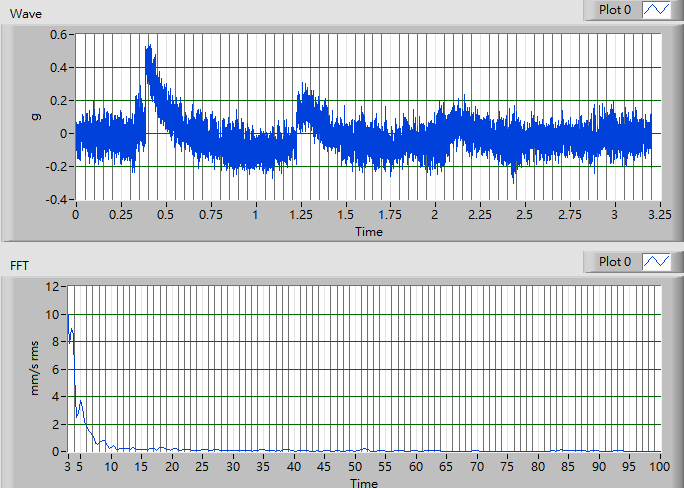Click the 3 start value on FFT X-axis

pos(67,466)
